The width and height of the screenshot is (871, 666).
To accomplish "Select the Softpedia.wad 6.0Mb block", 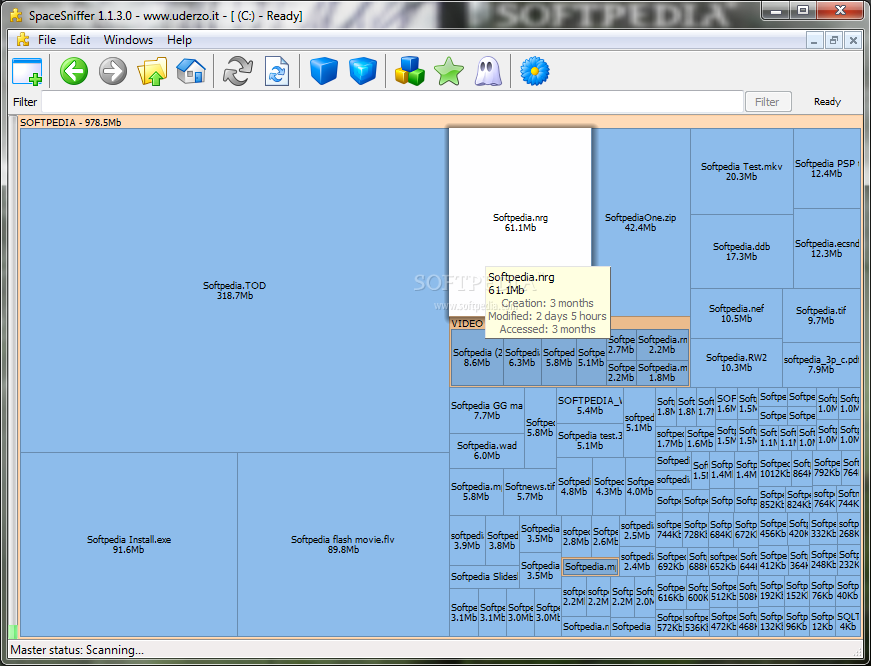I will [487, 450].
